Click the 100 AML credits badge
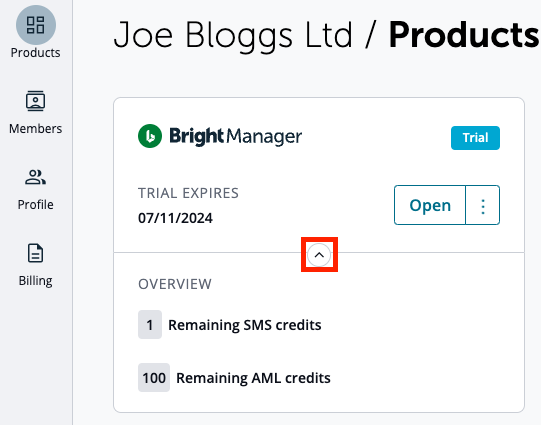This screenshot has height=425, width=541. (x=154, y=378)
